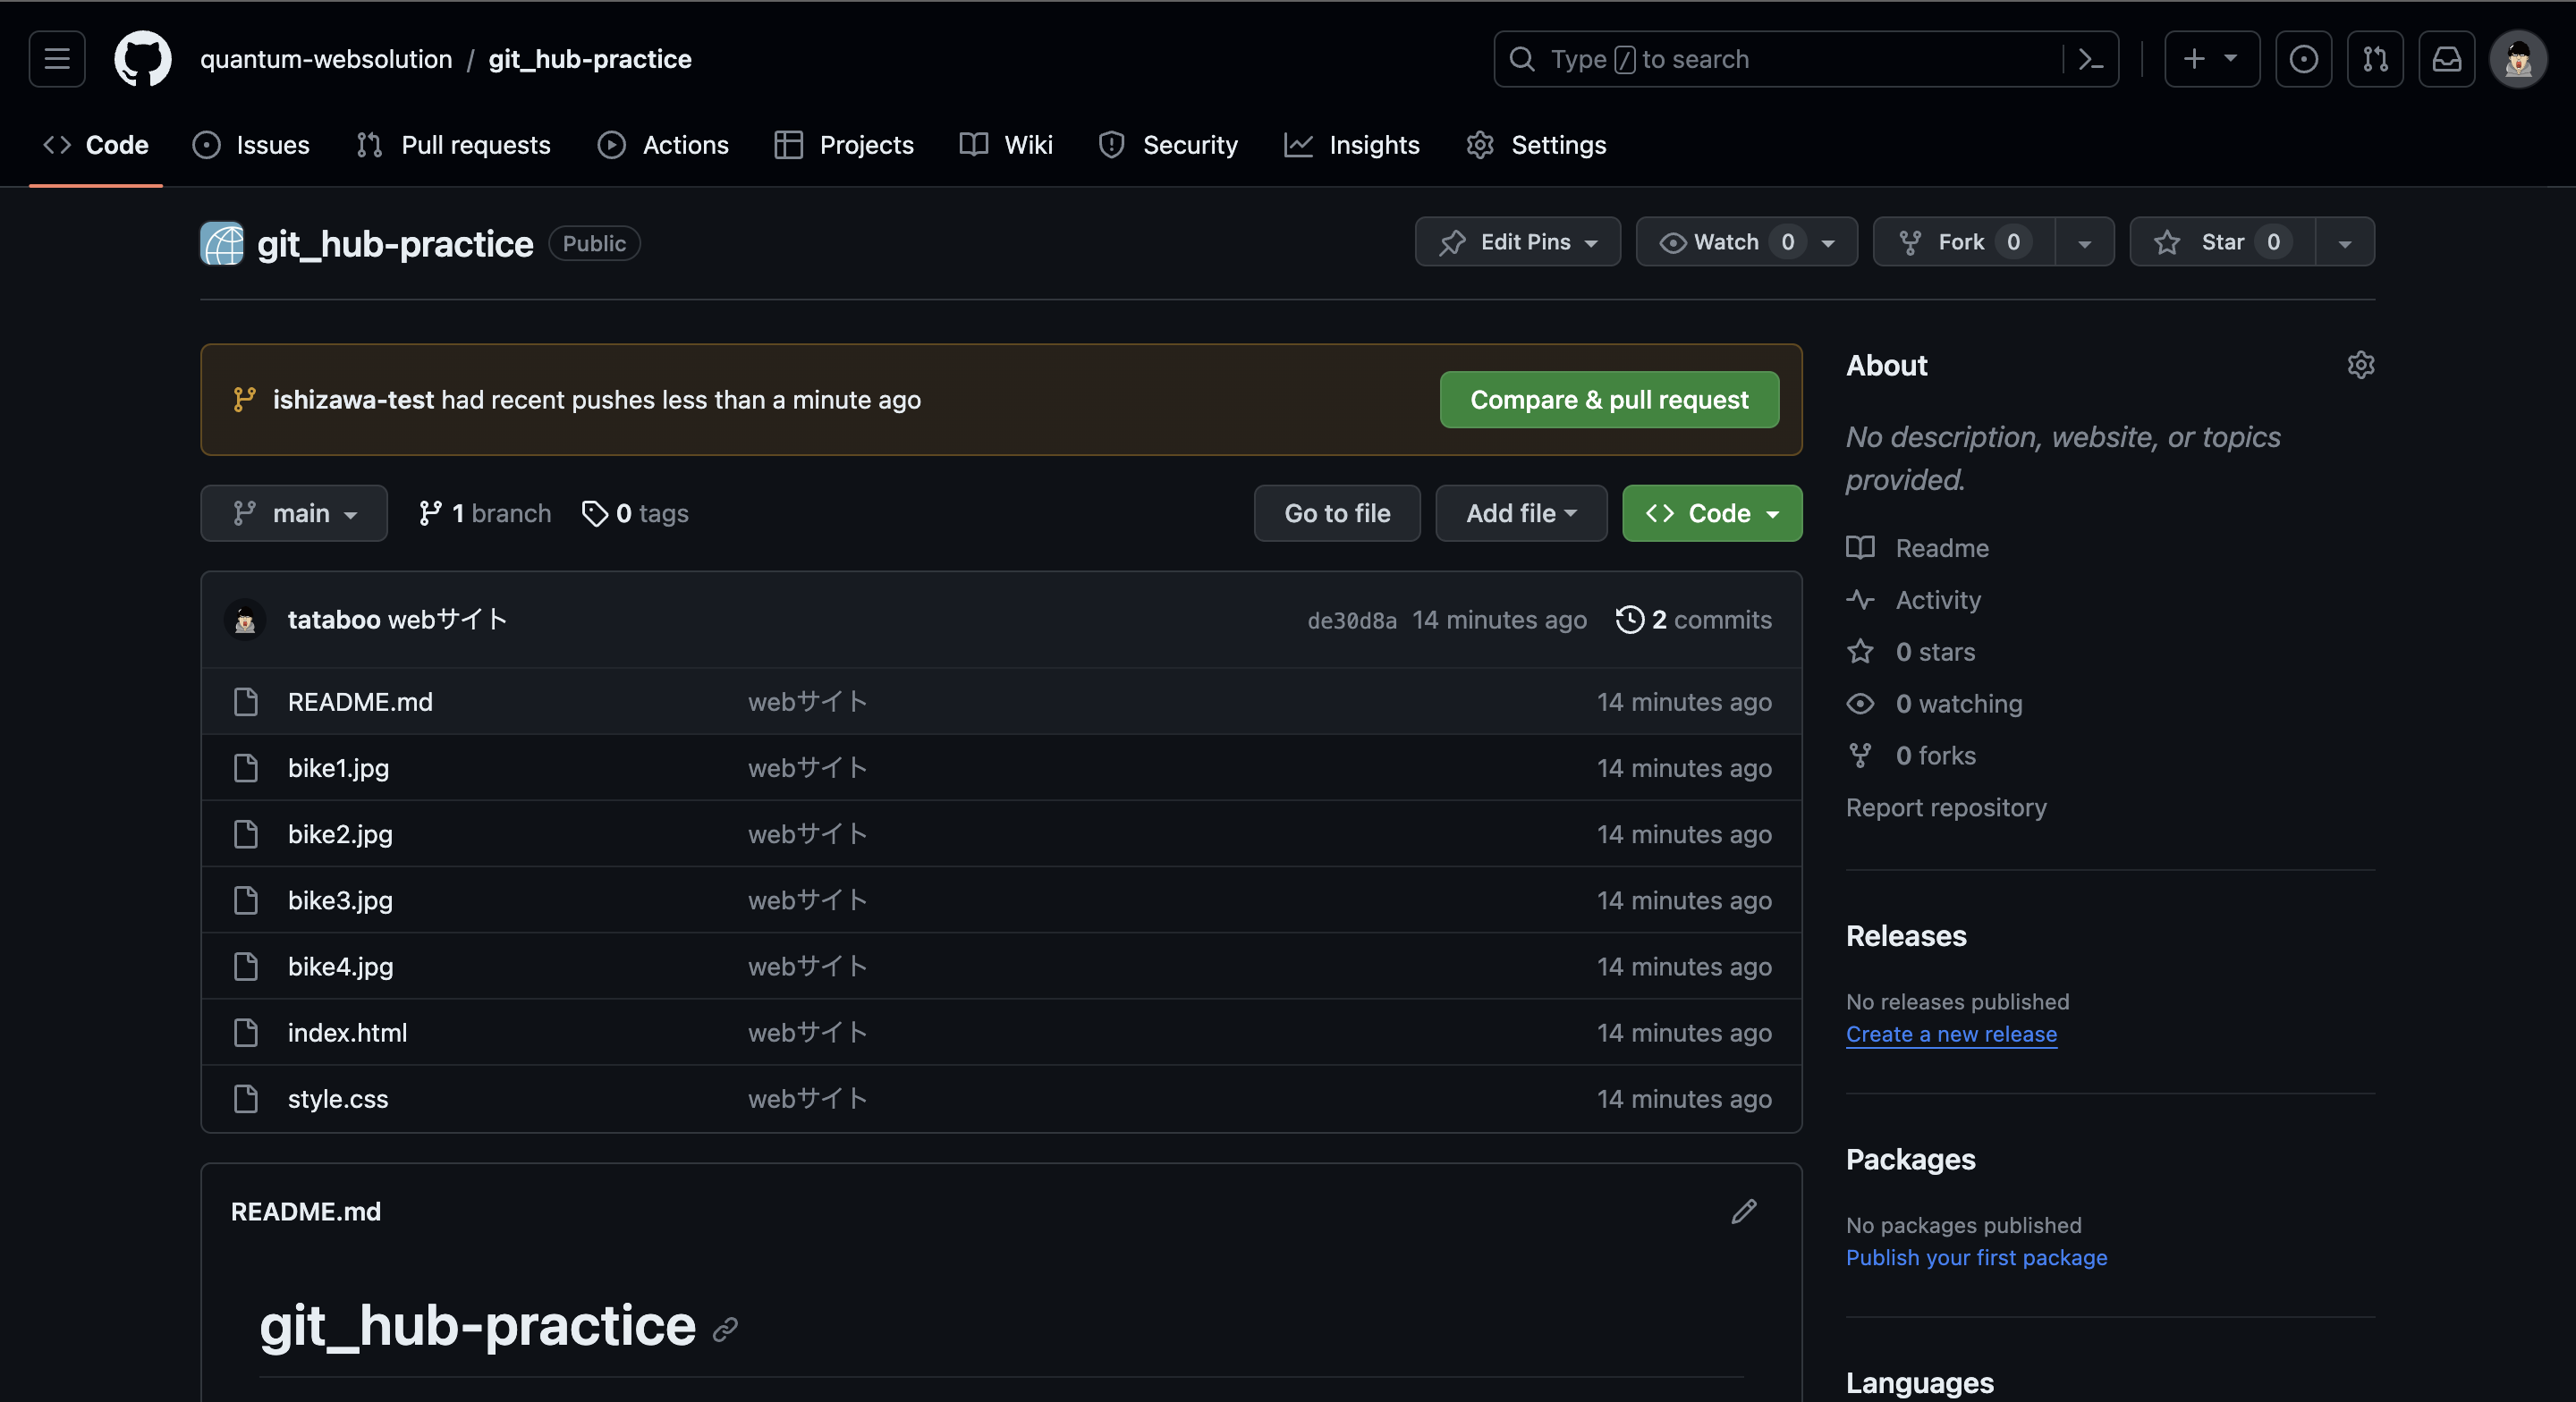Open the inbox notifications icon
The width and height of the screenshot is (2576, 1402).
coord(2446,59)
